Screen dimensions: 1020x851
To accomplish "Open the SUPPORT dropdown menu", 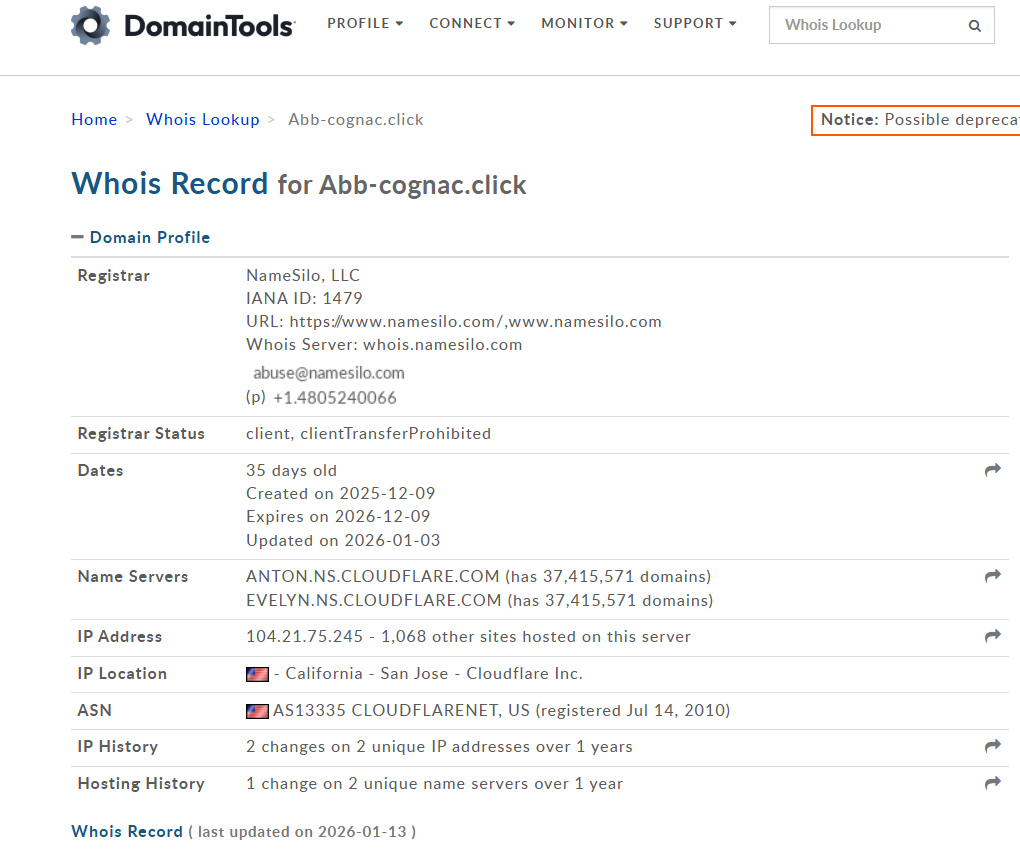I will [x=695, y=23].
